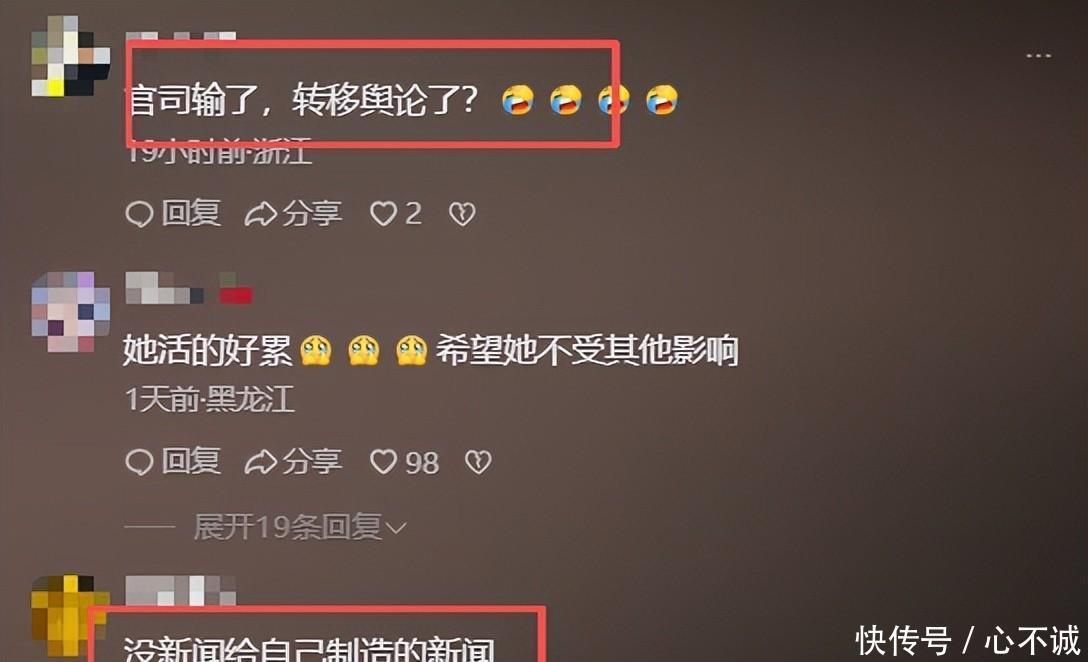The height and width of the screenshot is (662, 1088).
Task: Click 没新闻给自己制造的新闻 comment text
Action: [x=309, y=648]
